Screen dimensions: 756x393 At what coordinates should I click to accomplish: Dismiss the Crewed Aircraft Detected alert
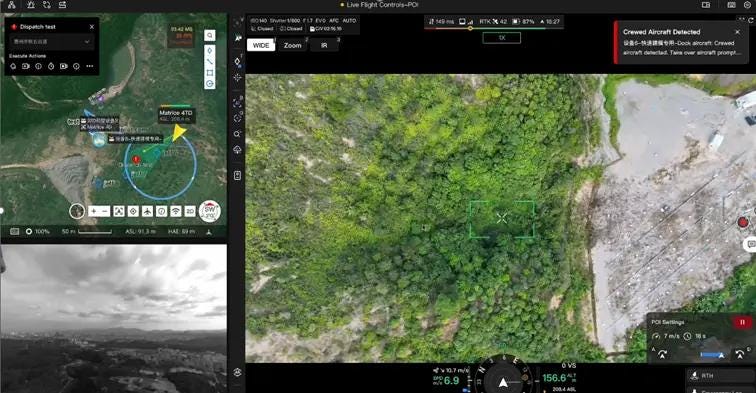(737, 32)
